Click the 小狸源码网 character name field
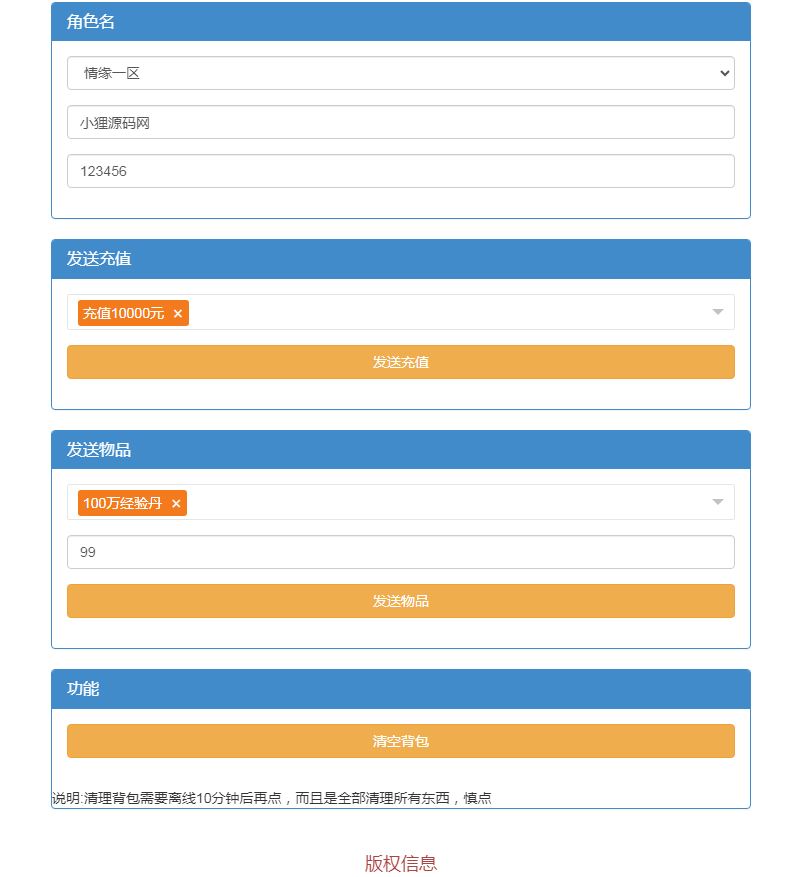Image resolution: width=795 pixels, height=877 pixels. [x=400, y=123]
